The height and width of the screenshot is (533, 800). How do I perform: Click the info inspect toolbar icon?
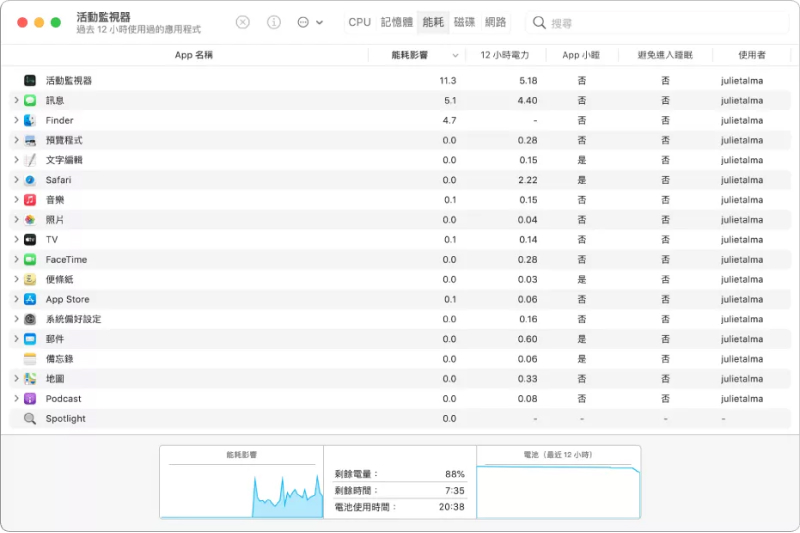pos(274,22)
